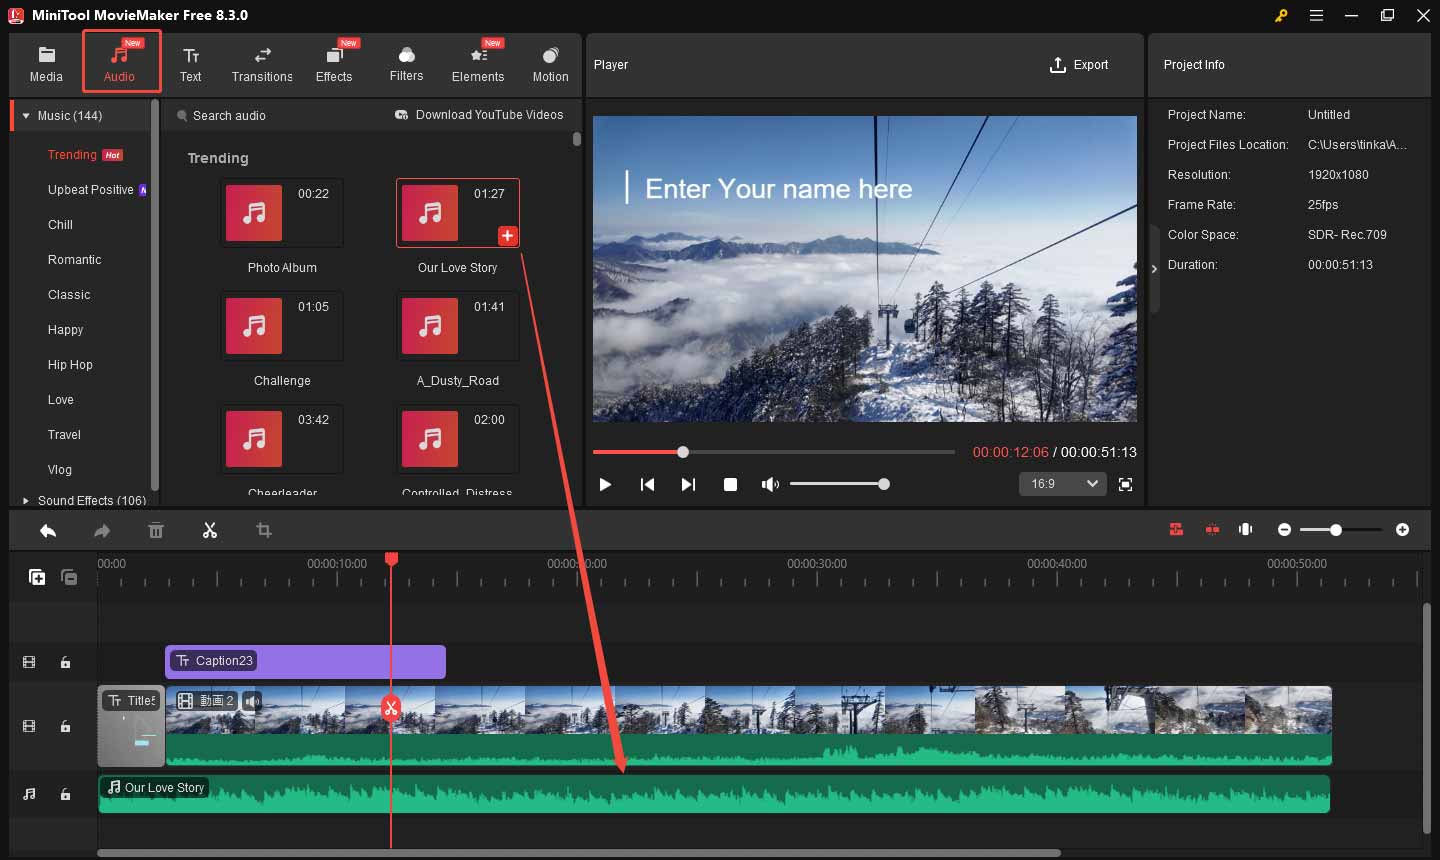The width and height of the screenshot is (1440, 860).
Task: Select the Trending music category
Action: pyautogui.click(x=72, y=155)
